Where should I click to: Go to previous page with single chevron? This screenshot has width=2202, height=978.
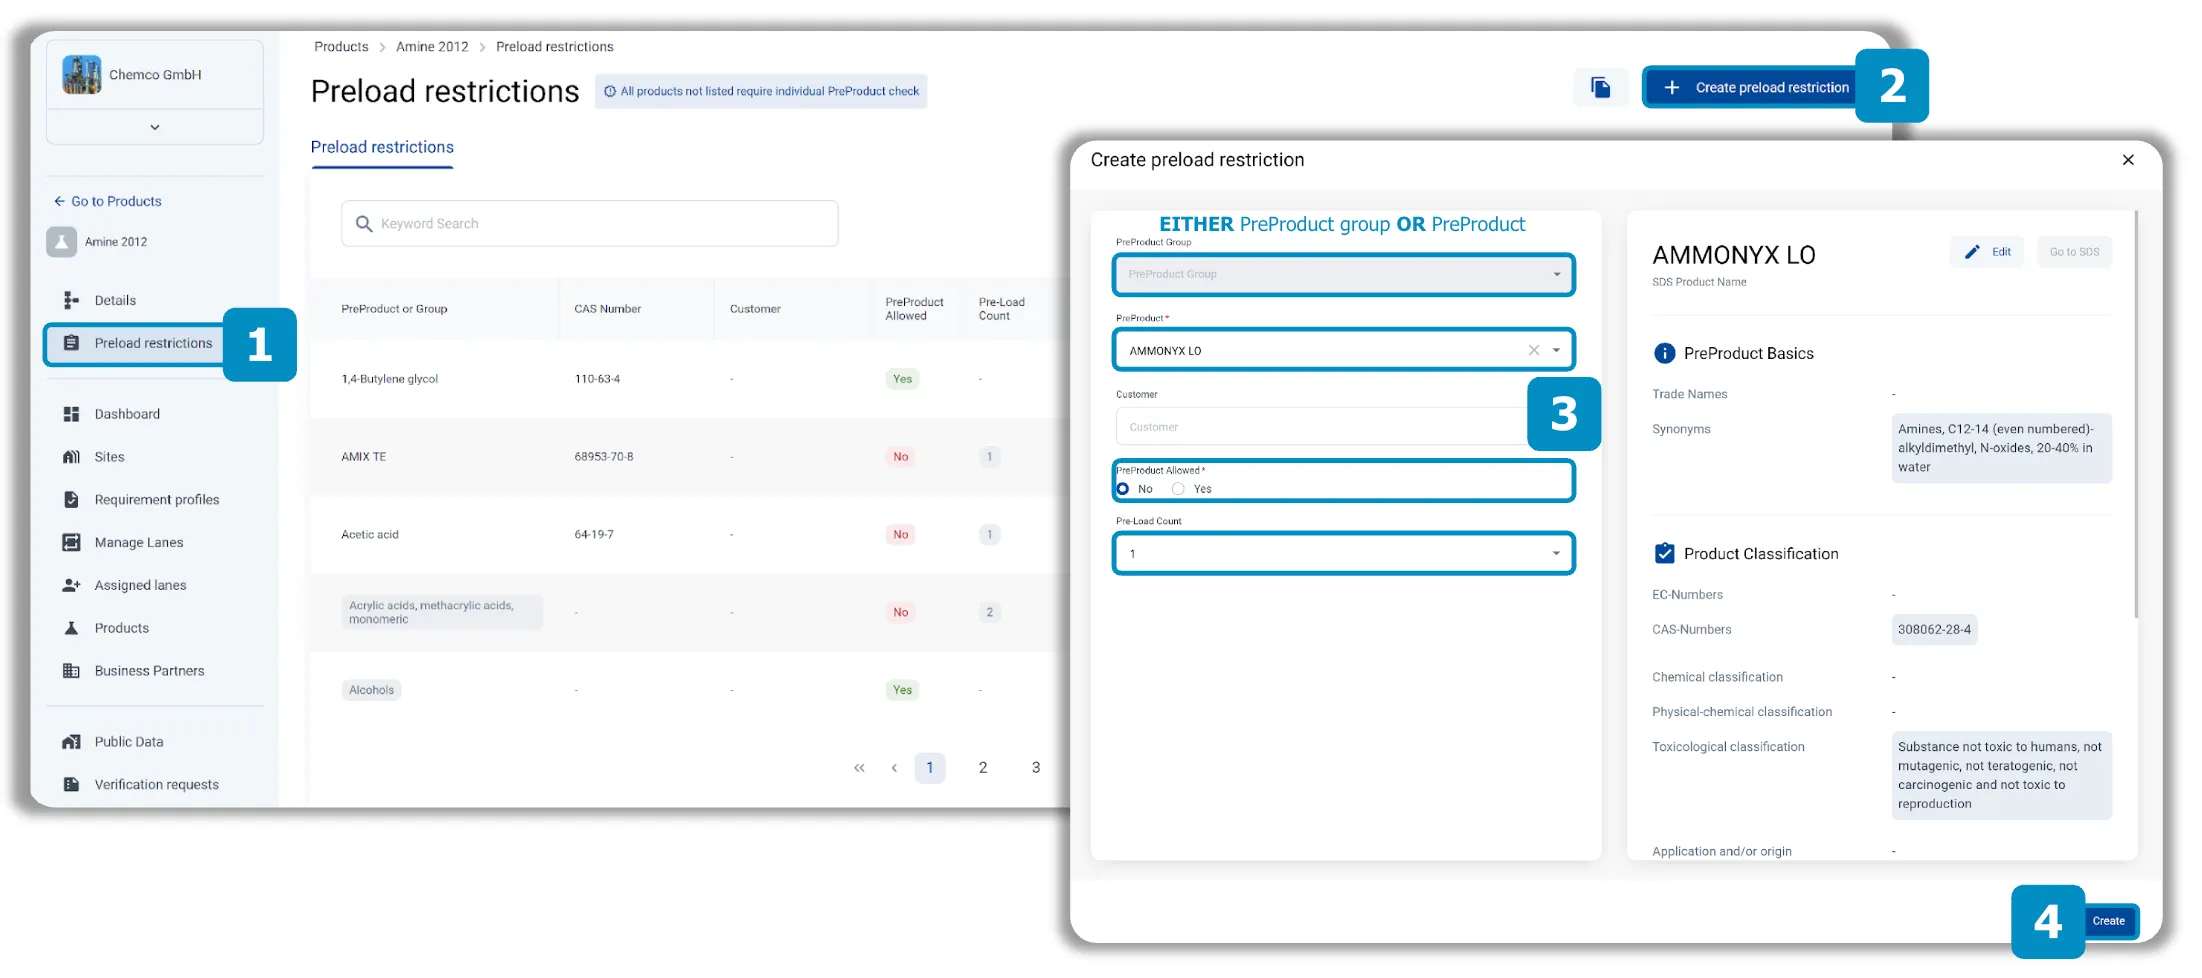(894, 768)
